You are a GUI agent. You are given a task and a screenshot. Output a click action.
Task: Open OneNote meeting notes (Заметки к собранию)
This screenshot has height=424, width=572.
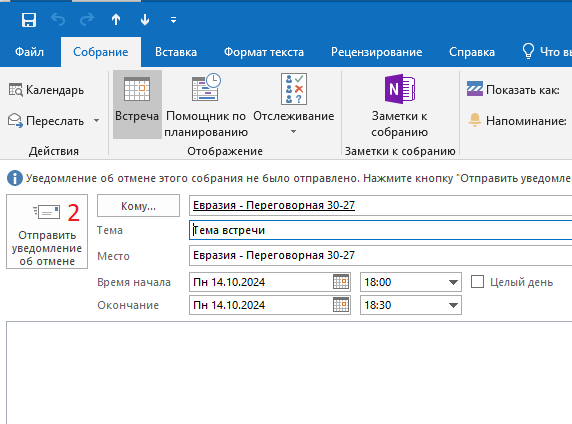tap(399, 105)
